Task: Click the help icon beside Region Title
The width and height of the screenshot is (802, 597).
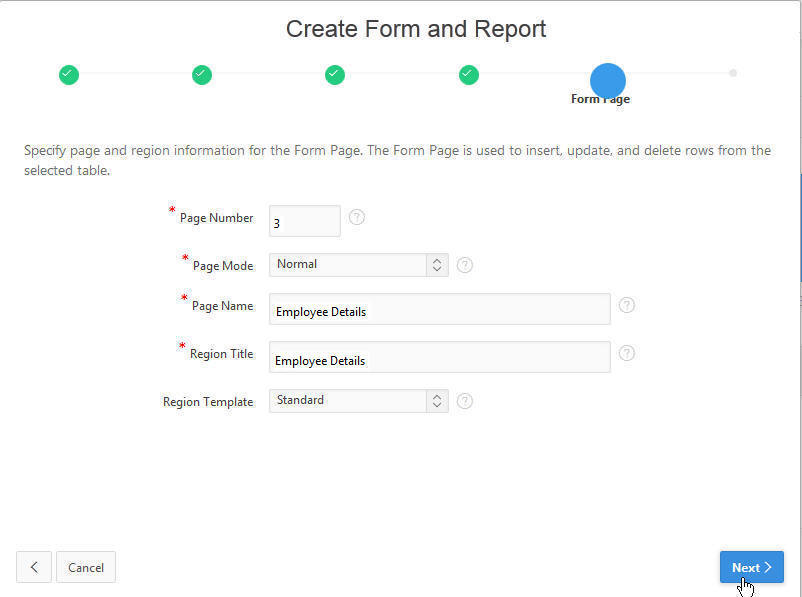Action: 627,353
